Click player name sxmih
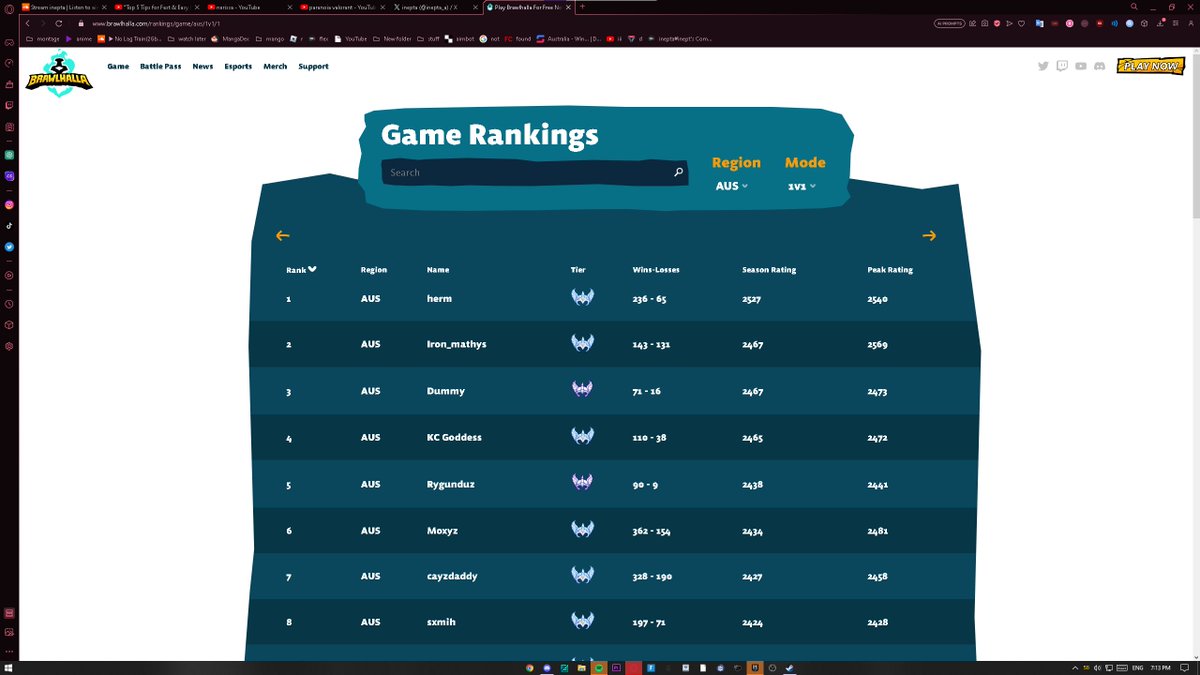 tap(441, 622)
